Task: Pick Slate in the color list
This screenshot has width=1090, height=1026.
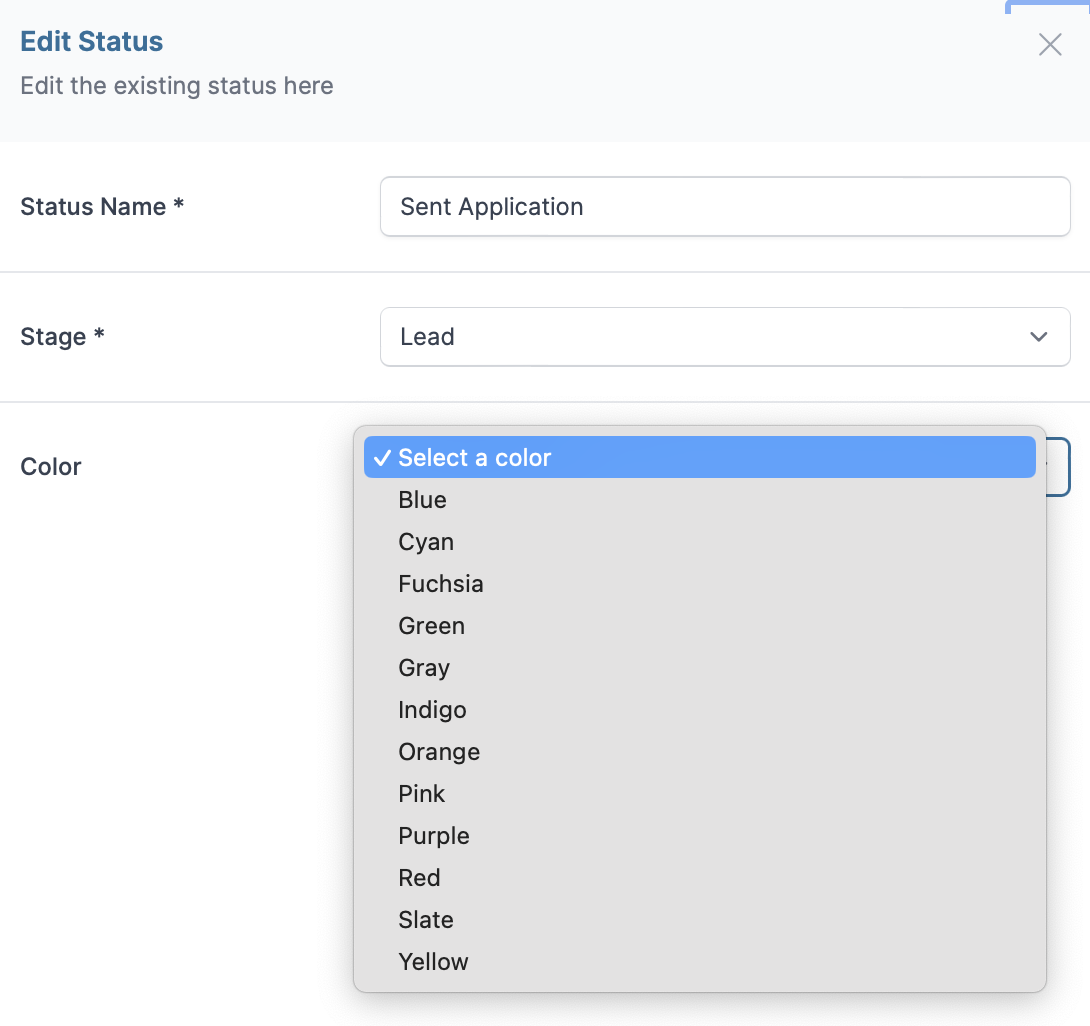Action: point(426,920)
